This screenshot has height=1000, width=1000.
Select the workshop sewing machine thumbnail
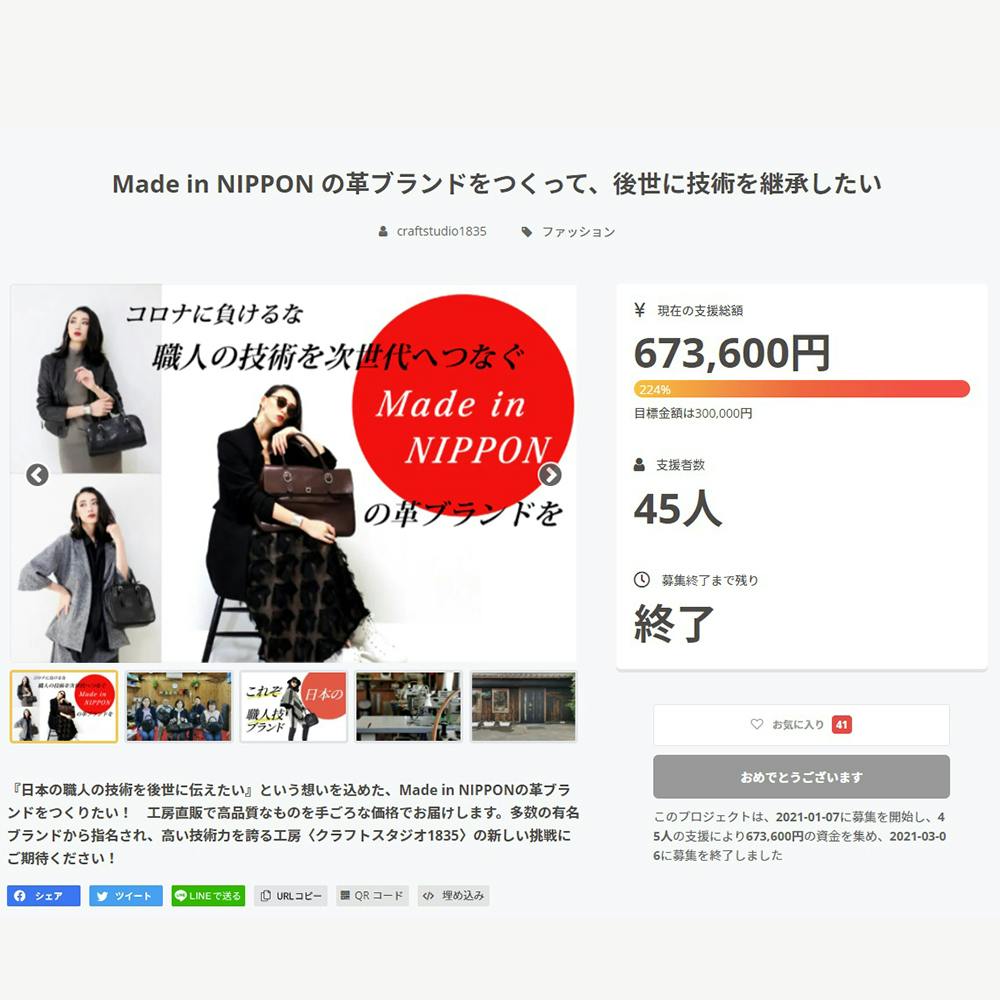(409, 707)
